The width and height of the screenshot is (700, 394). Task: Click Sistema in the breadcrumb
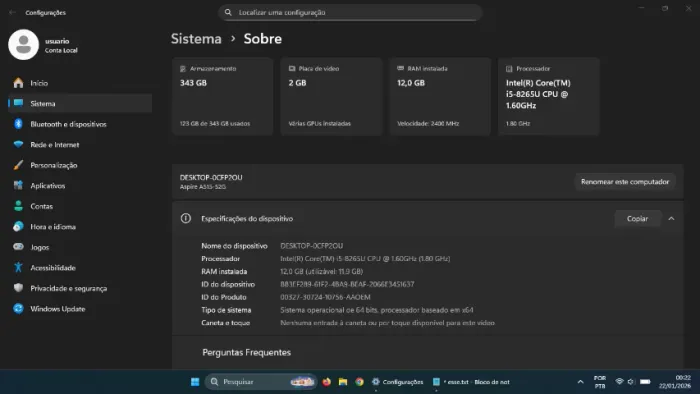tap(196, 39)
